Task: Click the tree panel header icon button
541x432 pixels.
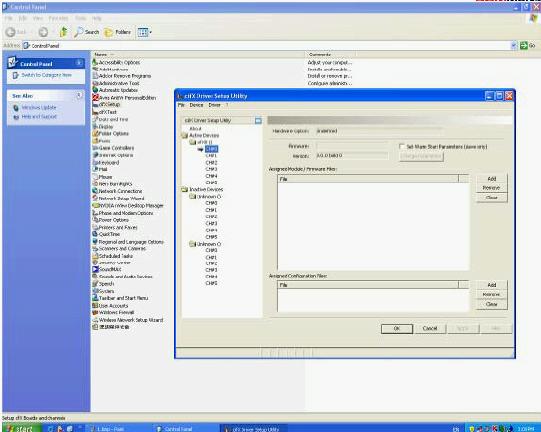Action: click(x=258, y=120)
